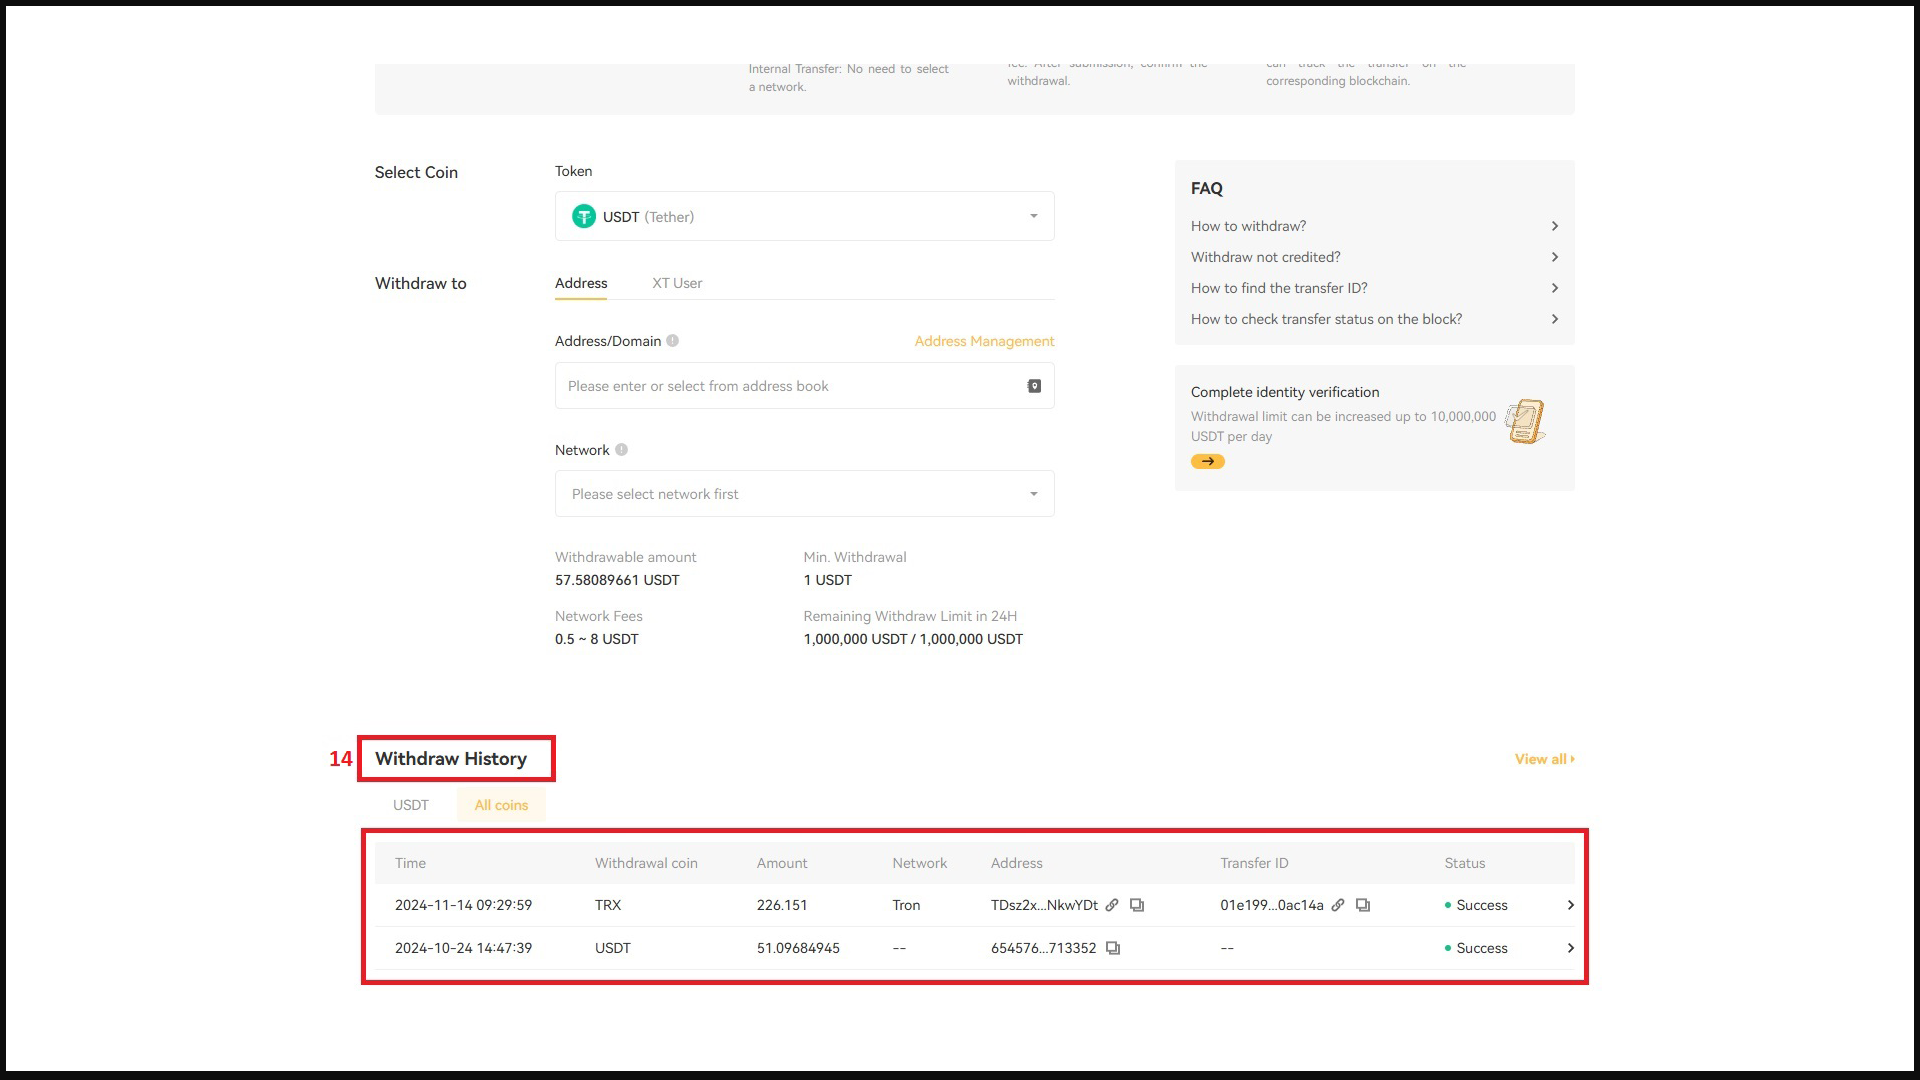Click the share/block explorer icon for transfer ID
The image size is (1920, 1080).
coord(1338,905)
